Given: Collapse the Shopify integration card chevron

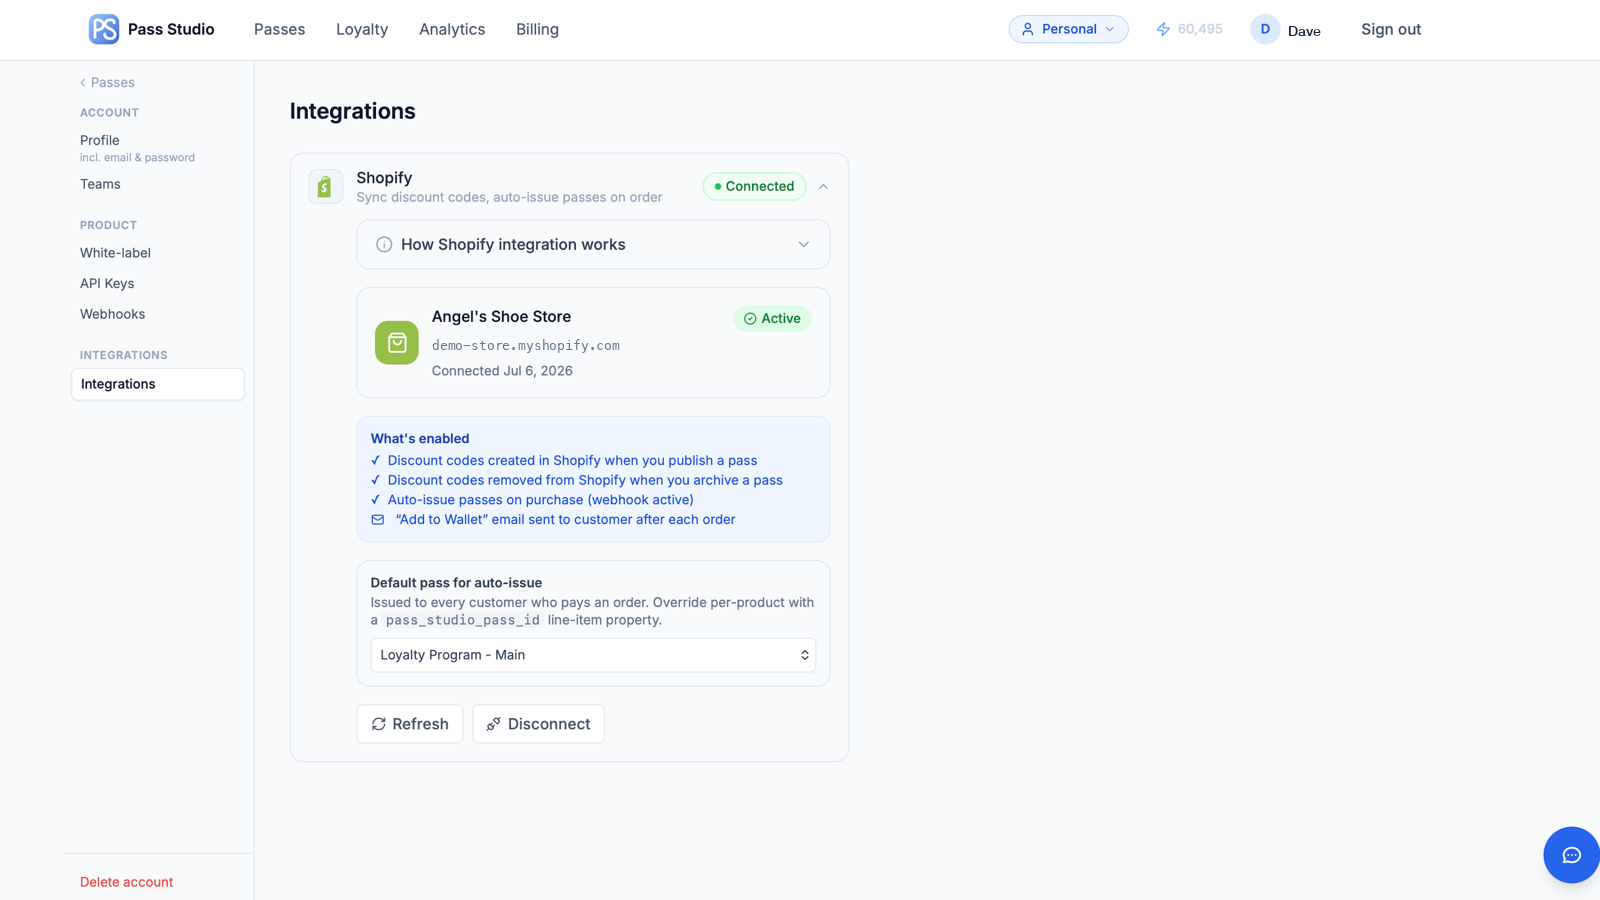Looking at the screenshot, I should point(823,187).
